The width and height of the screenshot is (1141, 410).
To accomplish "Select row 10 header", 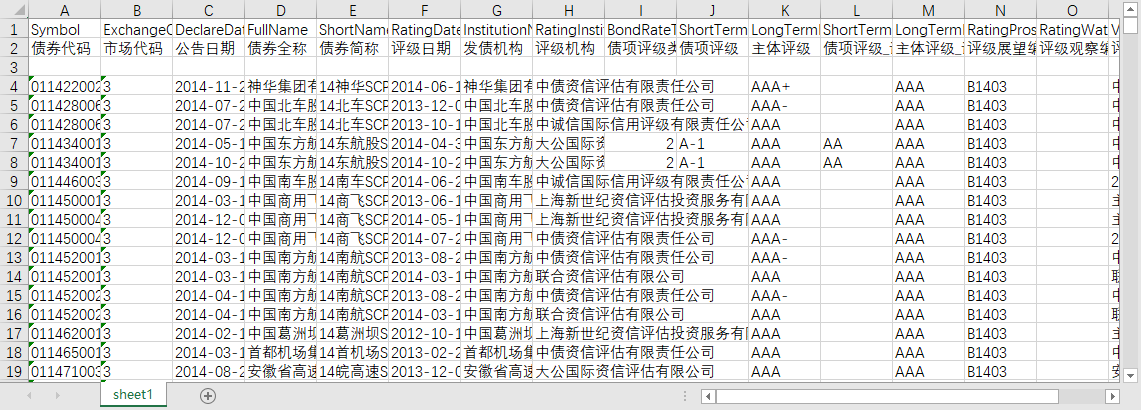I will coord(15,200).
